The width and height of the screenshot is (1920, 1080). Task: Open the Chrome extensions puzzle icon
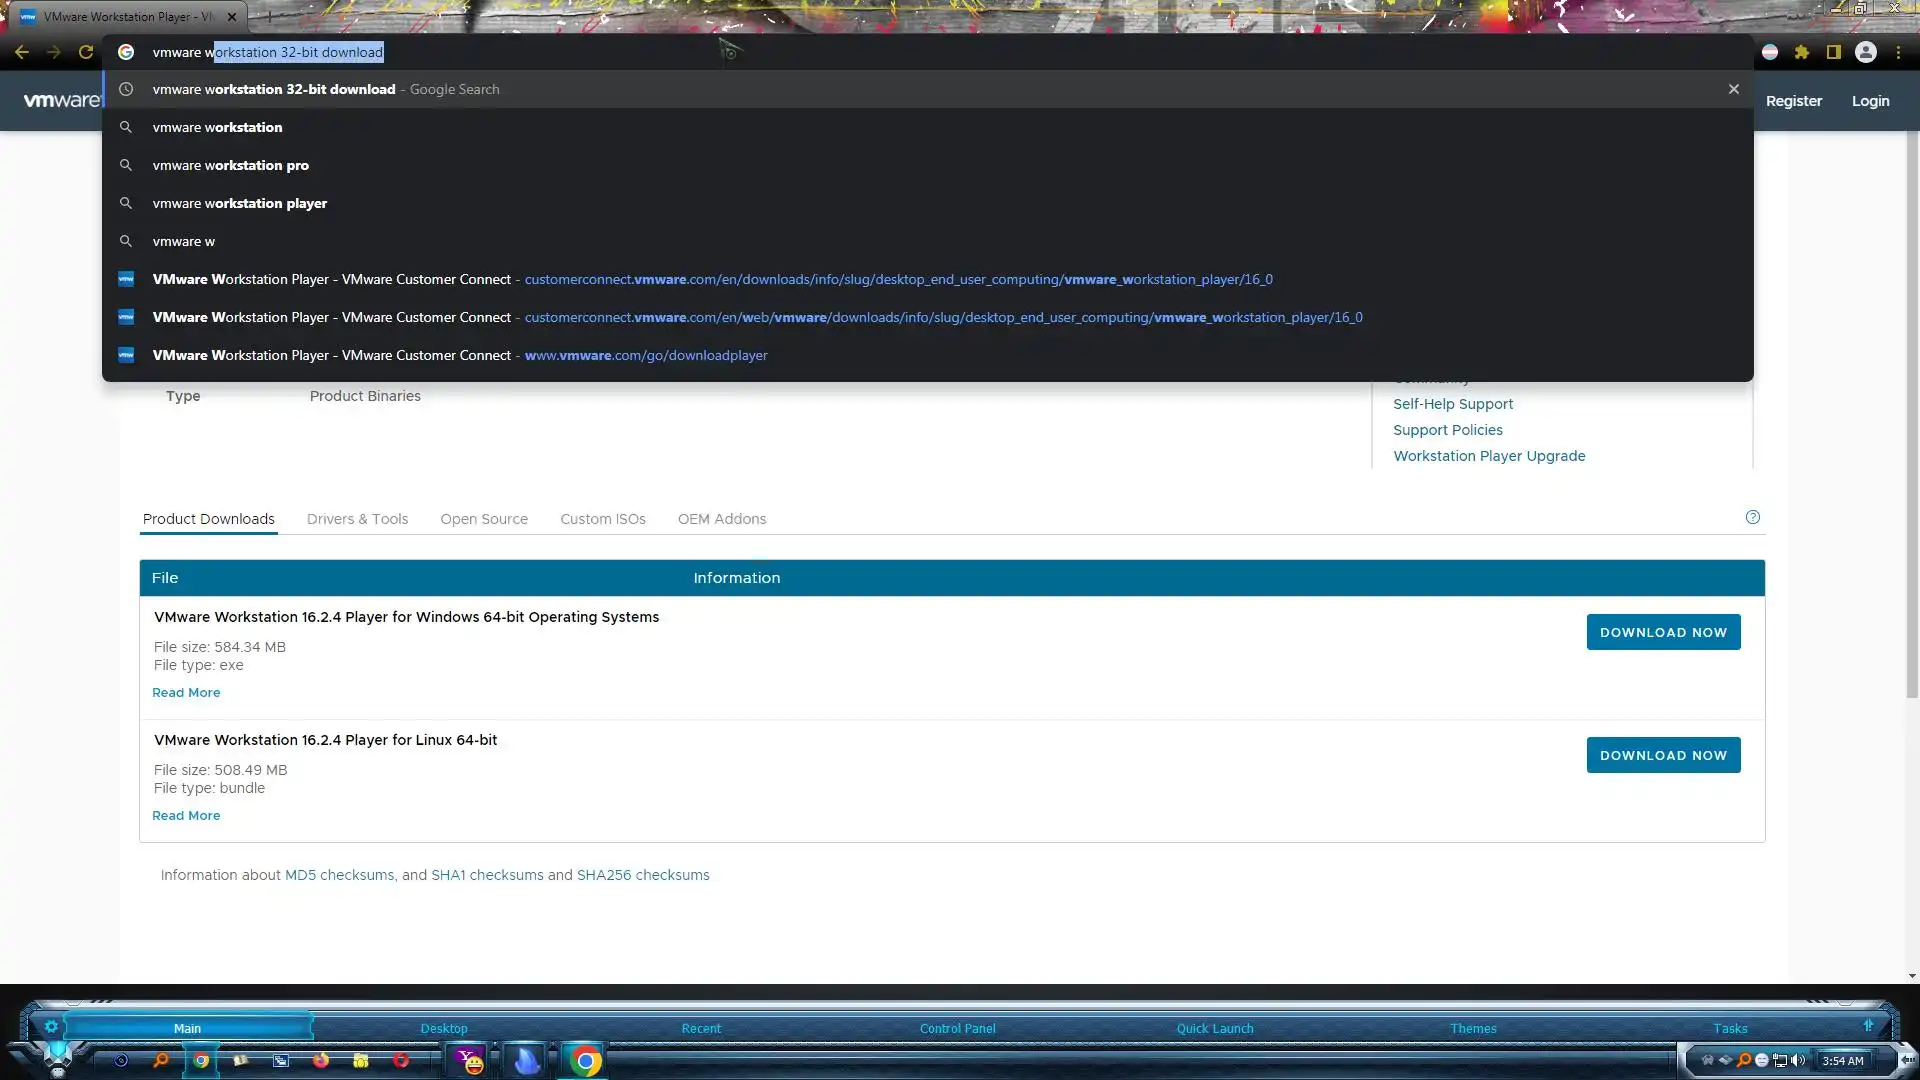(1802, 52)
